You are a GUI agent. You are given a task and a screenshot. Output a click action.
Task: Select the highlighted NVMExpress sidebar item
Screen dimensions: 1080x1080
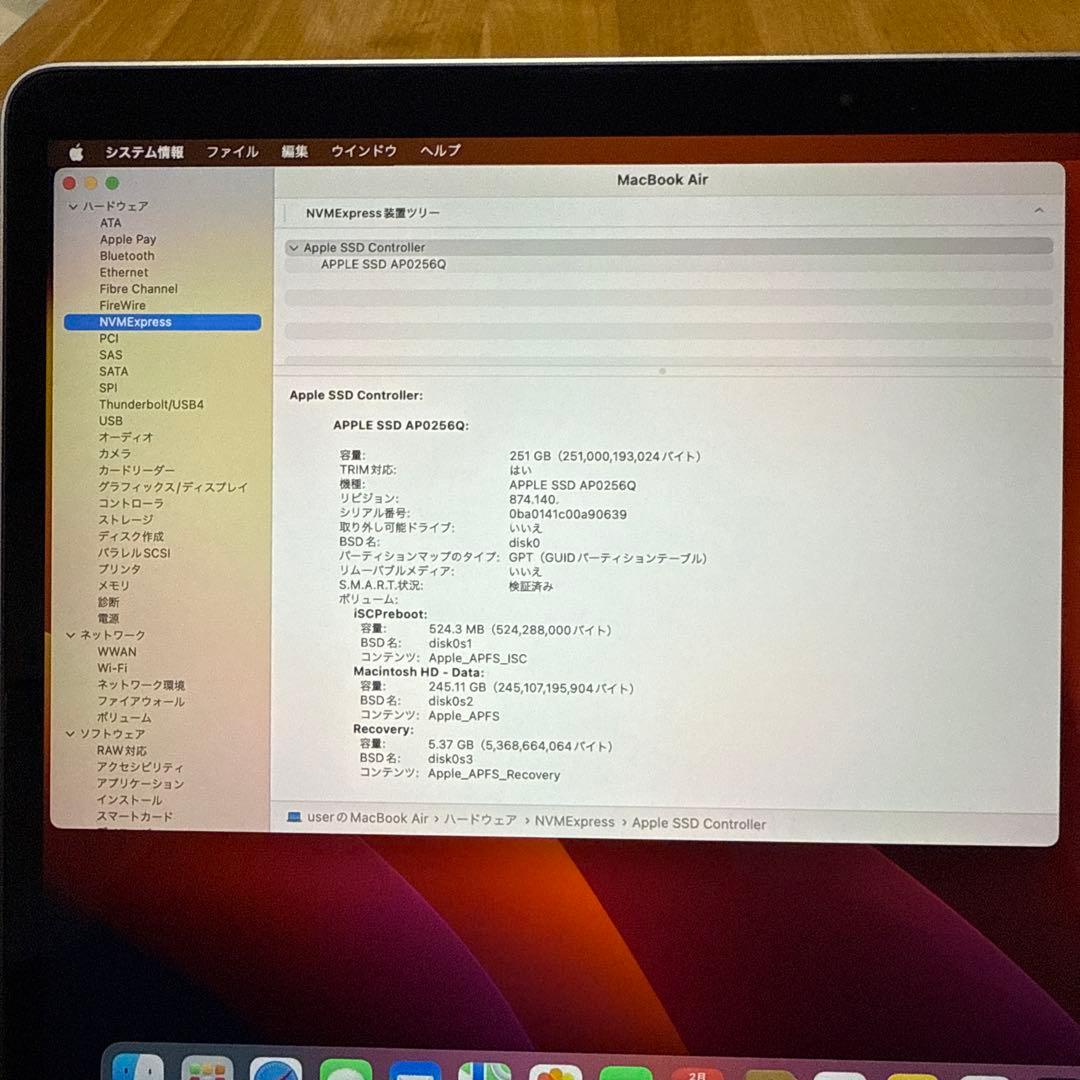163,322
